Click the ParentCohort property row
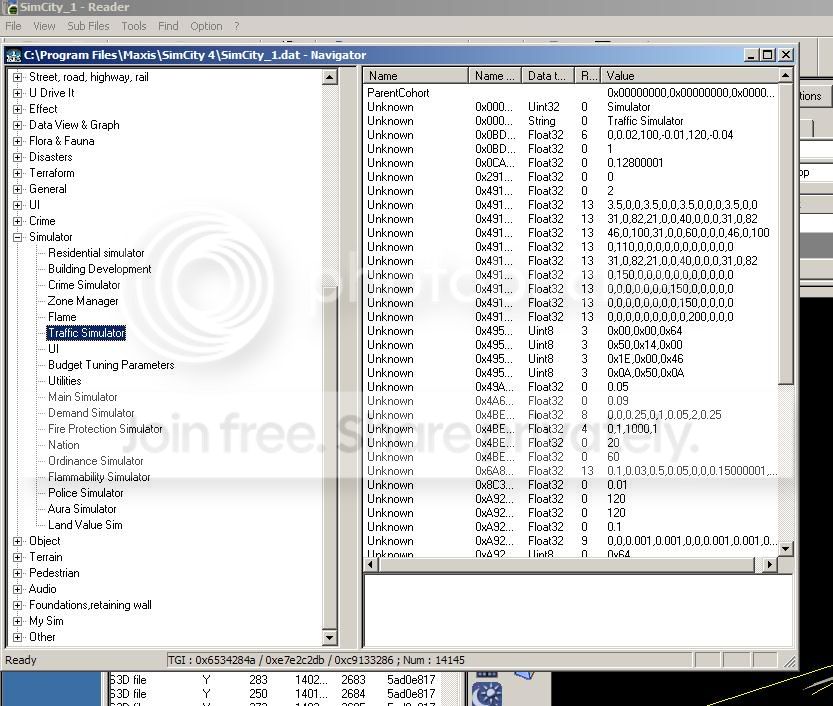 pyautogui.click(x=571, y=93)
